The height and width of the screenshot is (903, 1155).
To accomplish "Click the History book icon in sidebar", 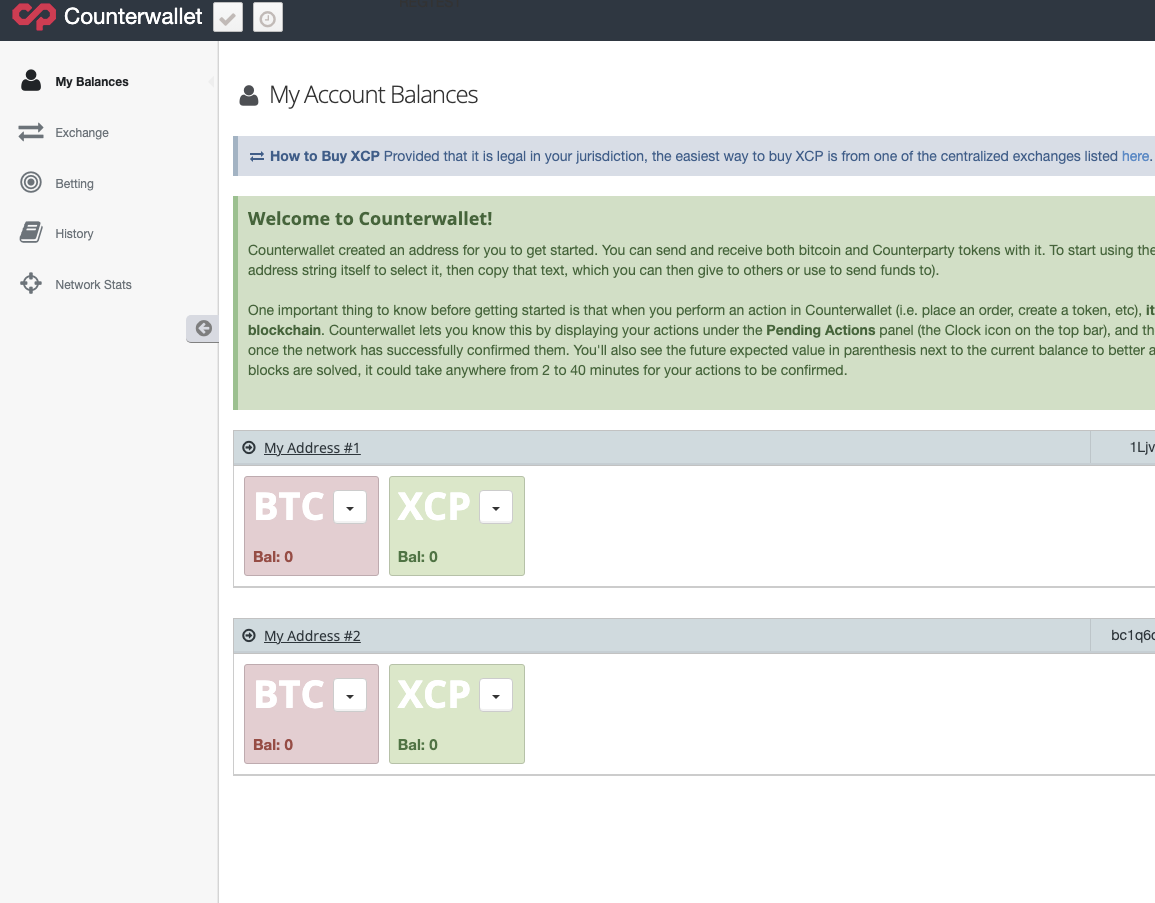I will pyautogui.click(x=31, y=233).
